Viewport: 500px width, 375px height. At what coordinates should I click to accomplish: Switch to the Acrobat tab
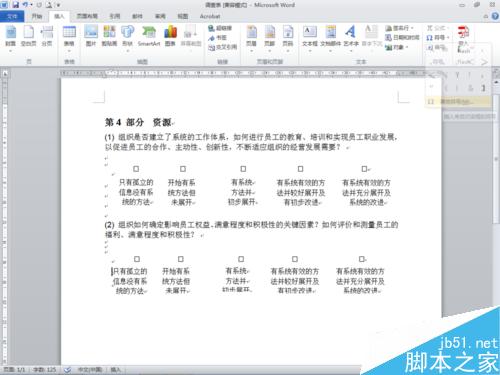[210, 16]
